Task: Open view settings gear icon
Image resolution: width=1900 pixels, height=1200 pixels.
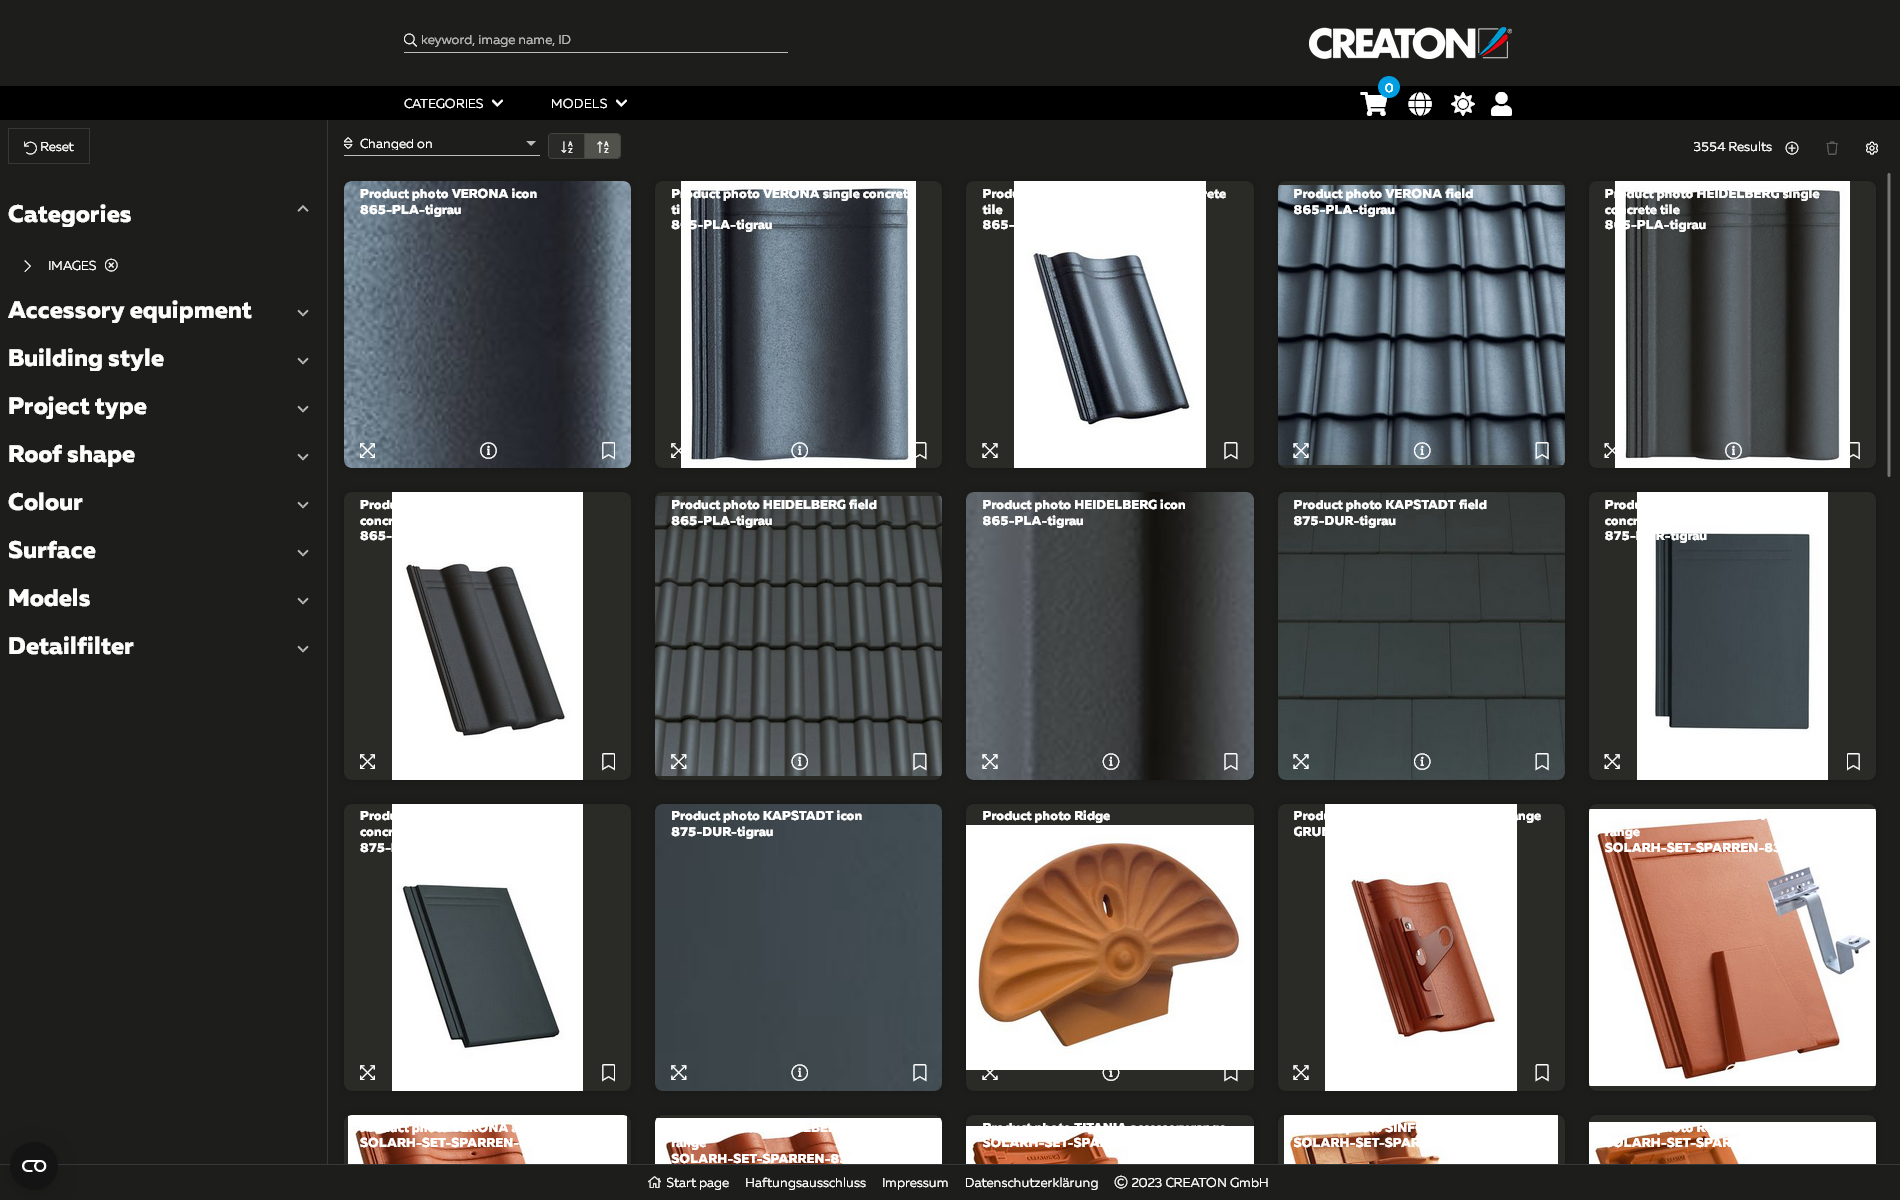Action: [1872, 148]
